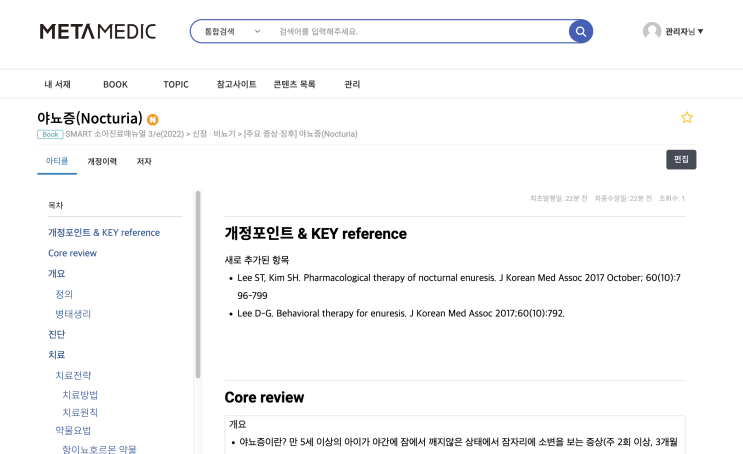743x454 pixels.
Task: Click the 목차 label
Action: [55, 205]
